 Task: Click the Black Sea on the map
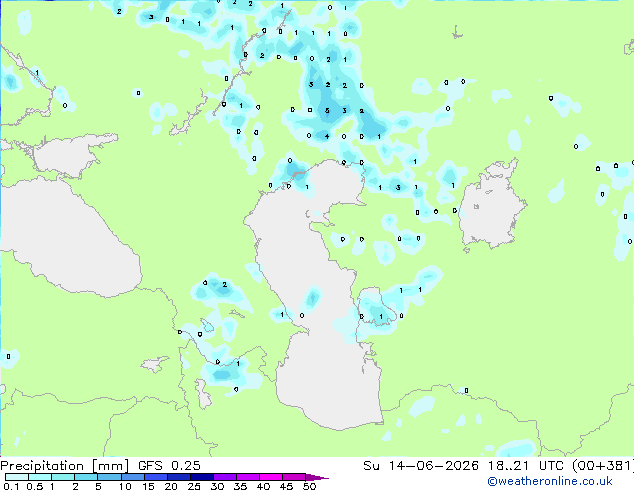(x=65, y=239)
